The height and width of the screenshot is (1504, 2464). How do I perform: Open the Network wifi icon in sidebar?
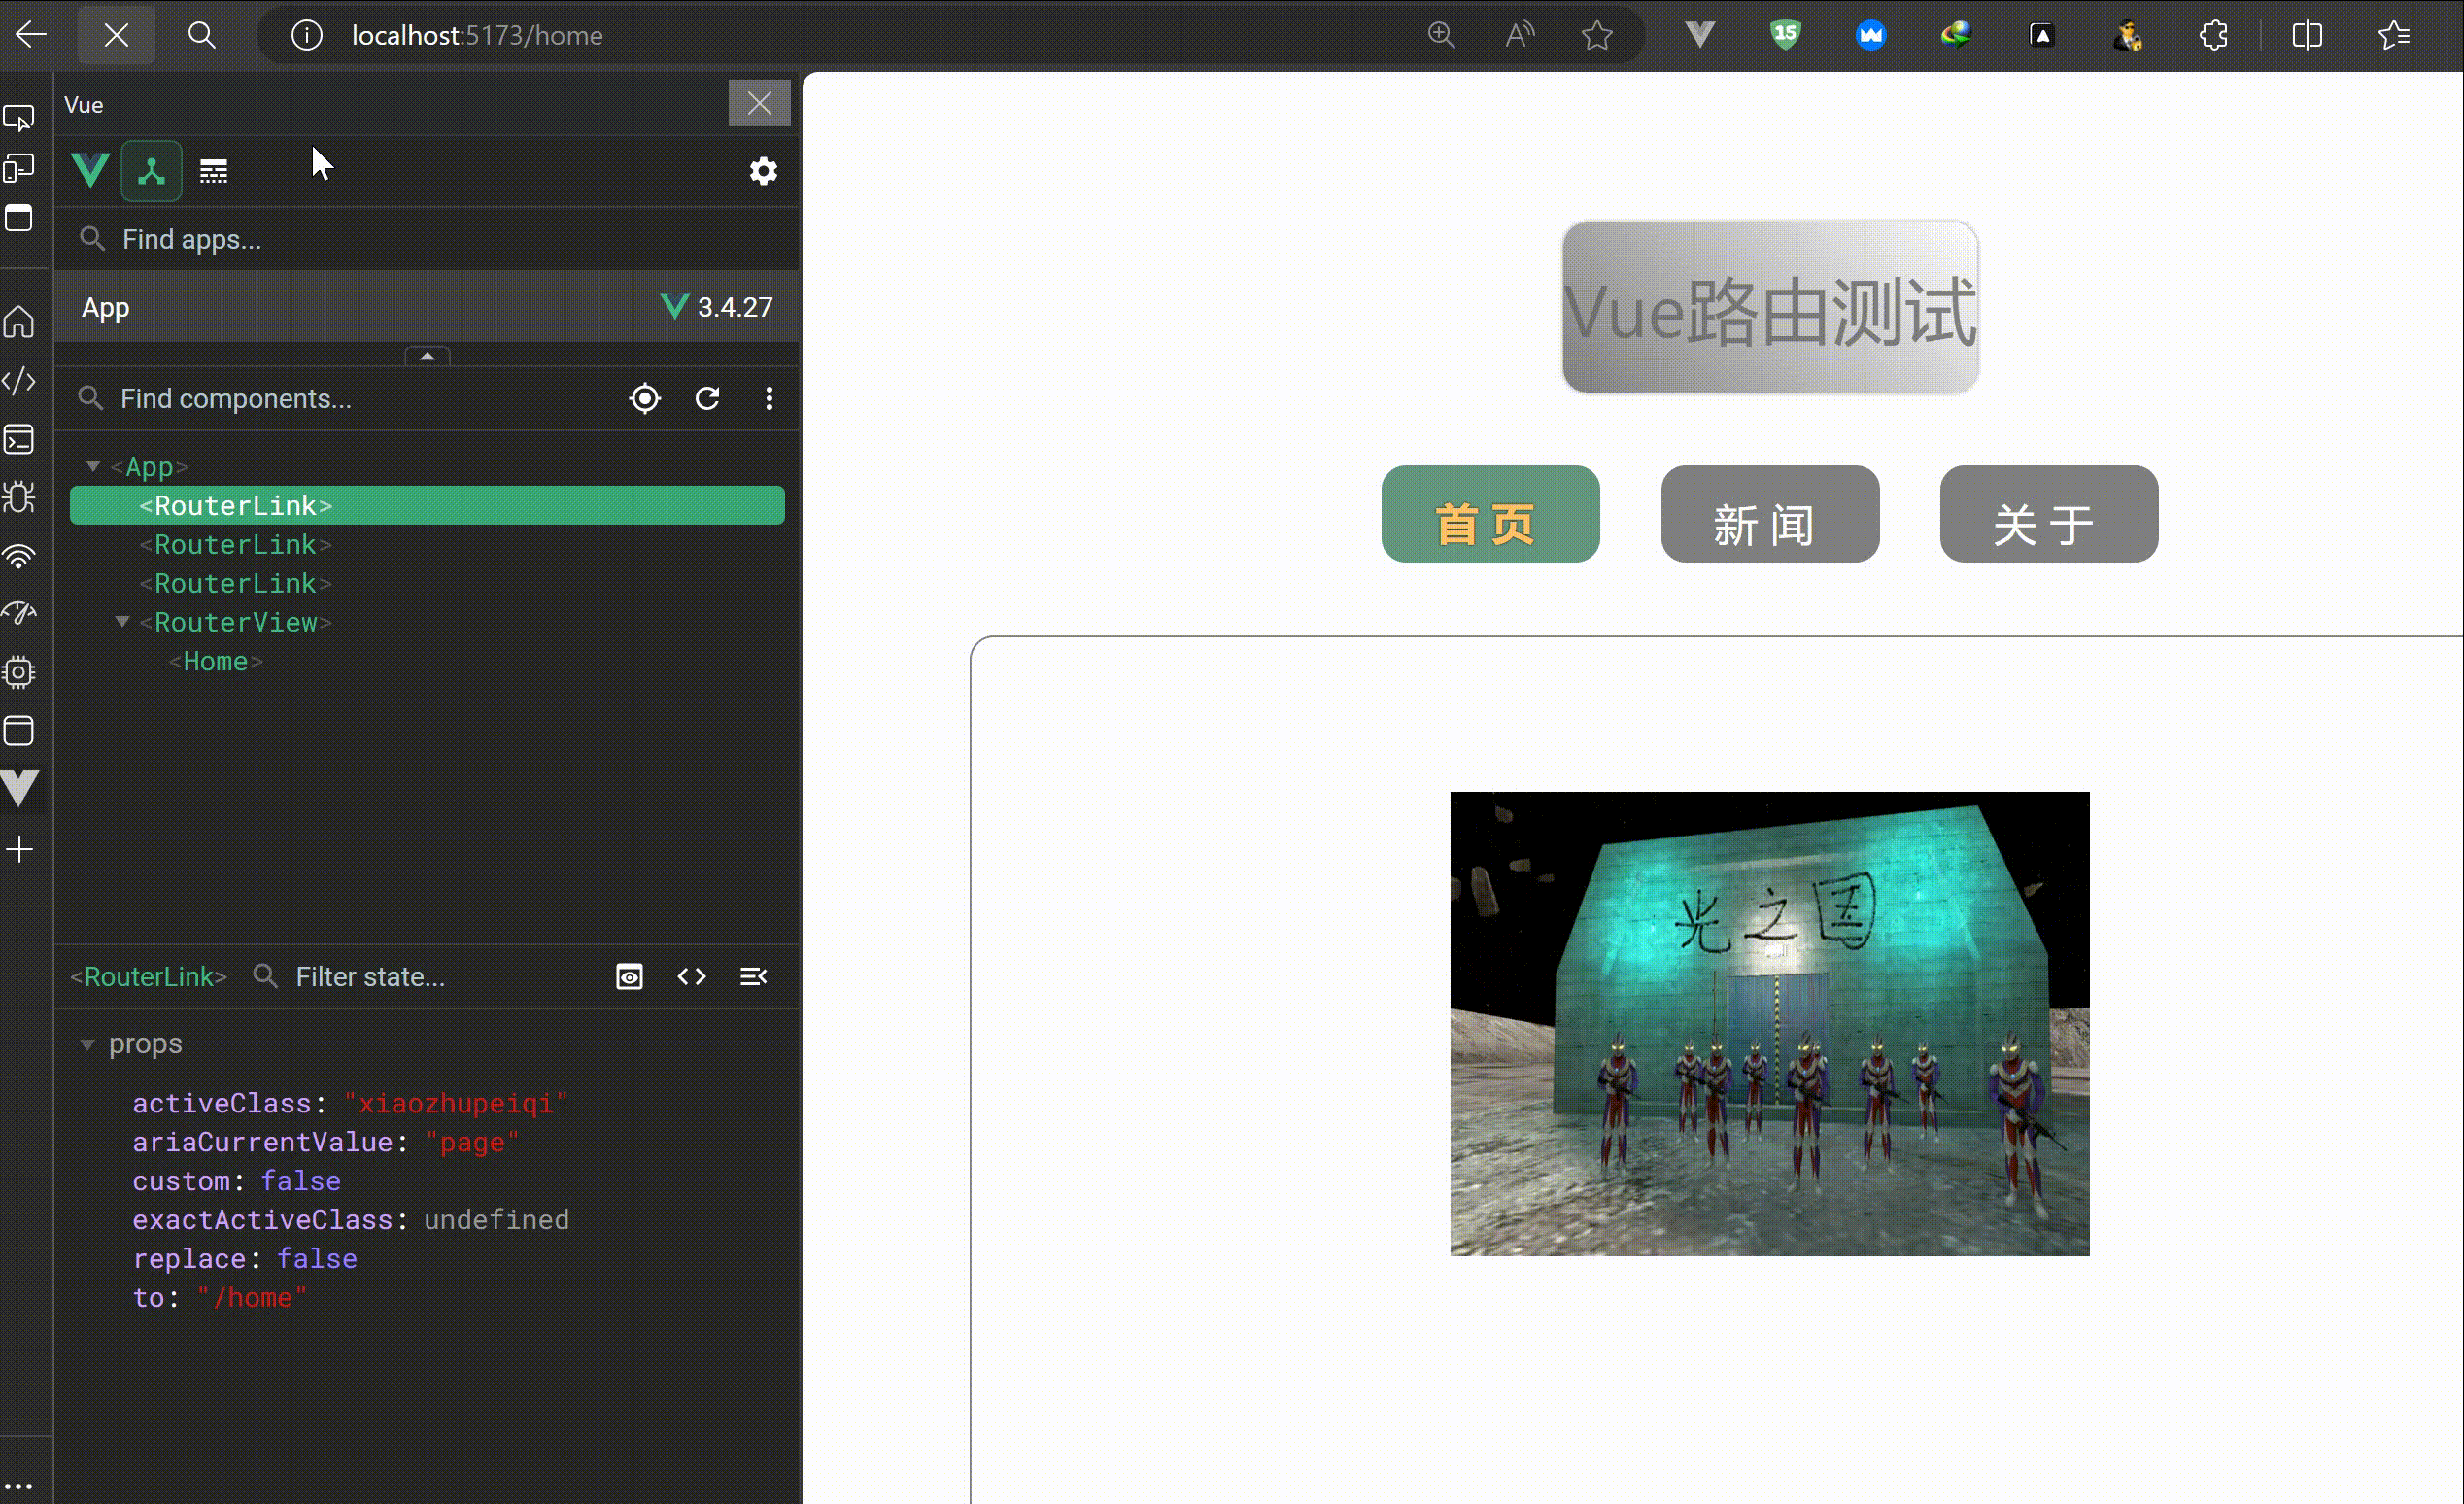tap(19, 555)
